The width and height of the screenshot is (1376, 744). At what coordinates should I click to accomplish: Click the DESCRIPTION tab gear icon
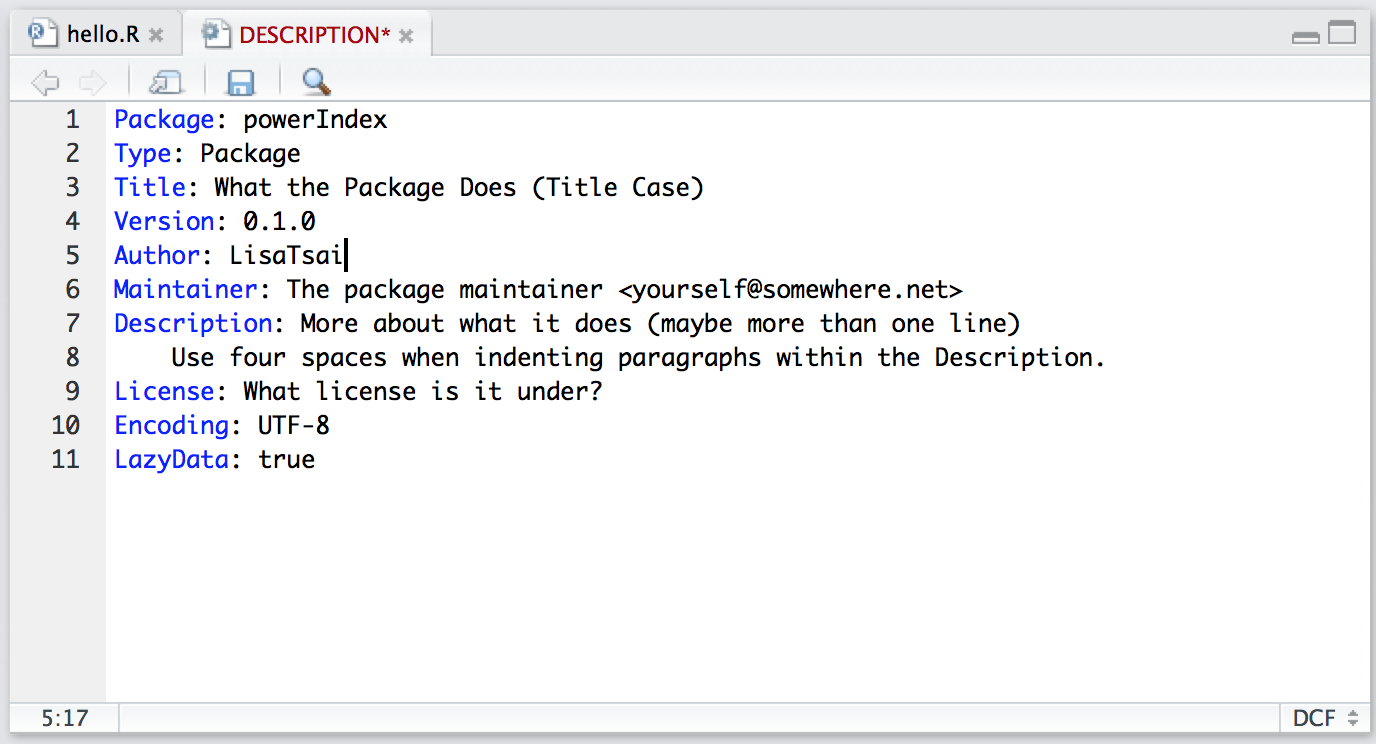[214, 34]
